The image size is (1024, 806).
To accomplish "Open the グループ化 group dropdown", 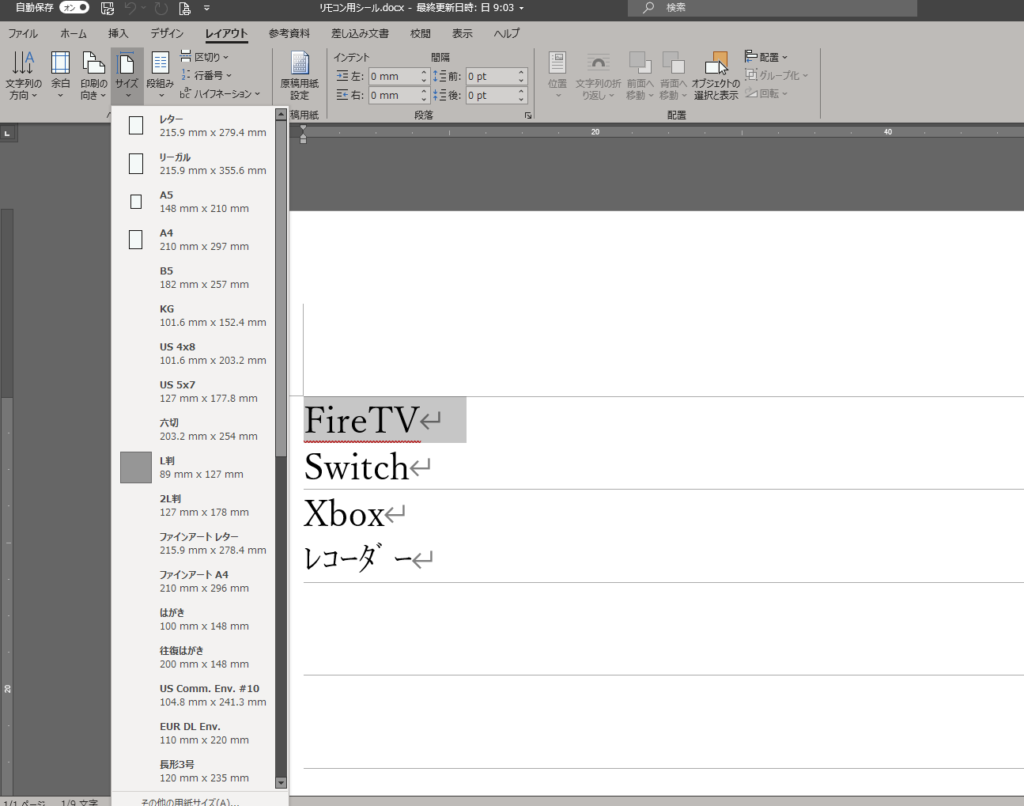I will click(x=776, y=75).
